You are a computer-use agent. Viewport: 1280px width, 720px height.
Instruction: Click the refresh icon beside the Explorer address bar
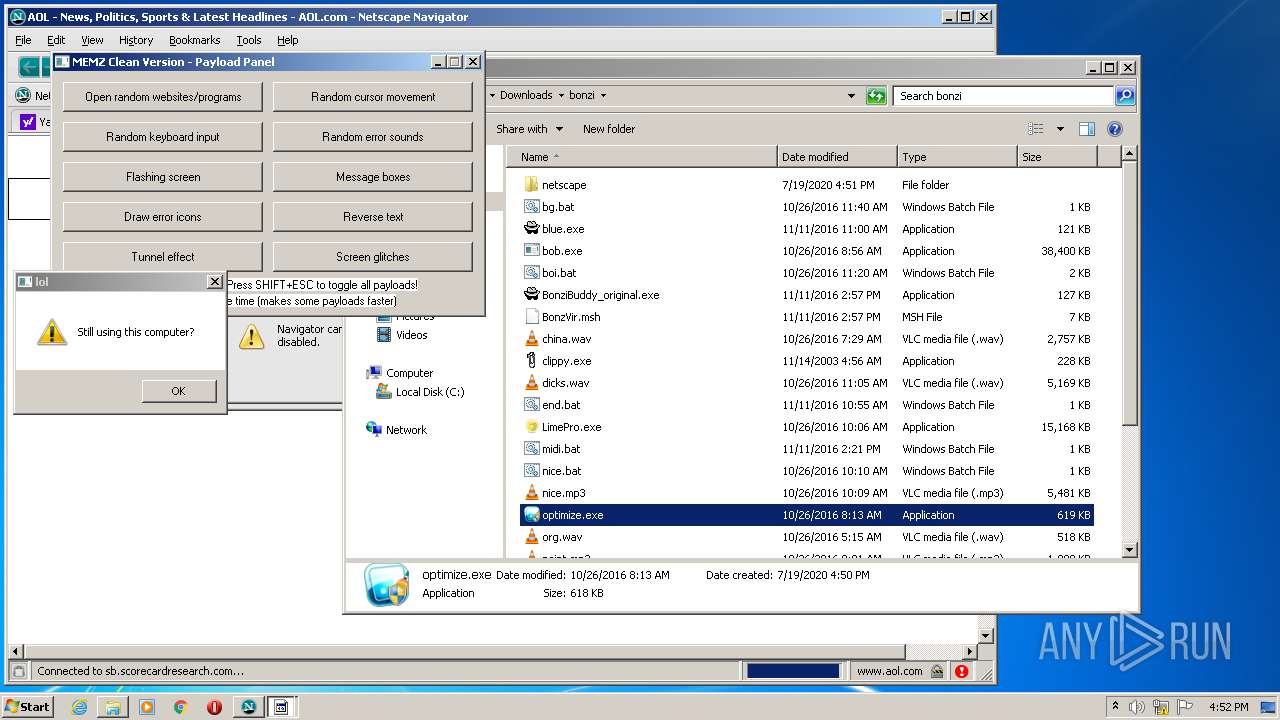(x=876, y=96)
